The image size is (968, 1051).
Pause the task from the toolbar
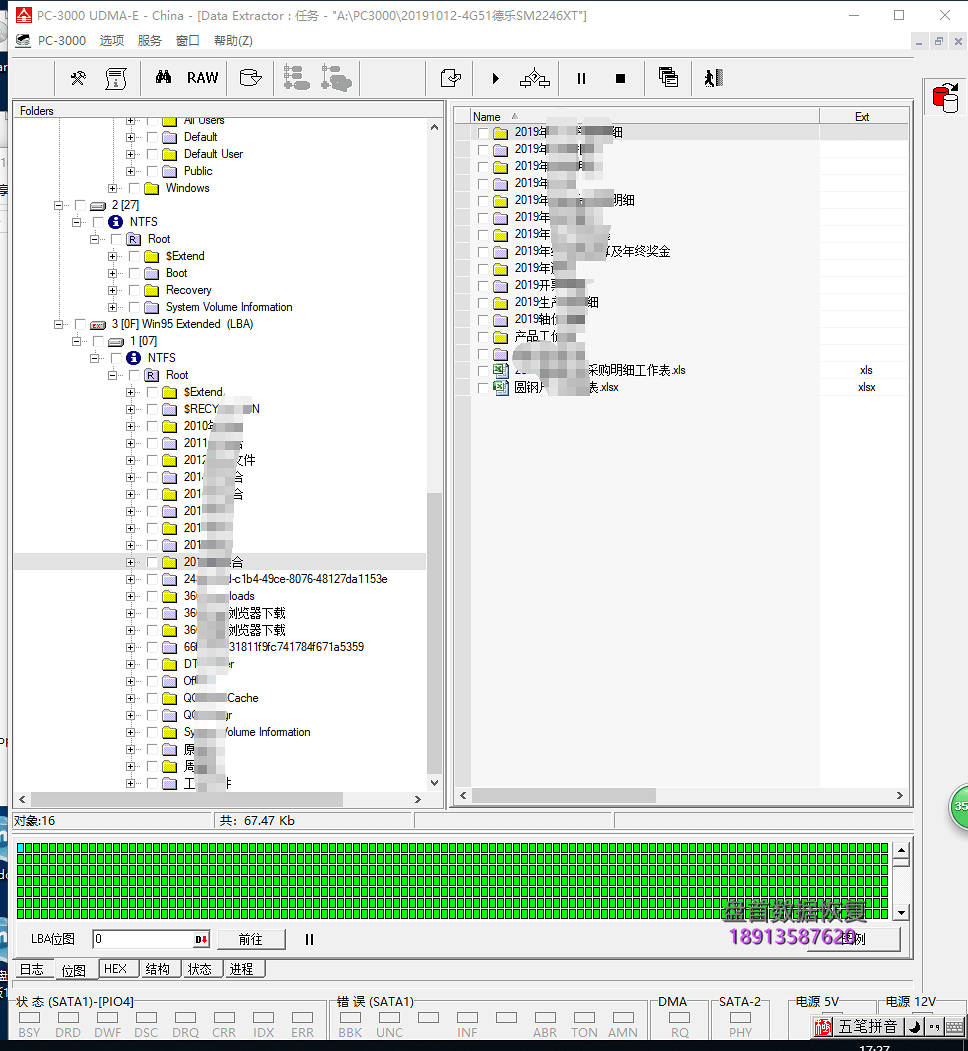pos(581,78)
